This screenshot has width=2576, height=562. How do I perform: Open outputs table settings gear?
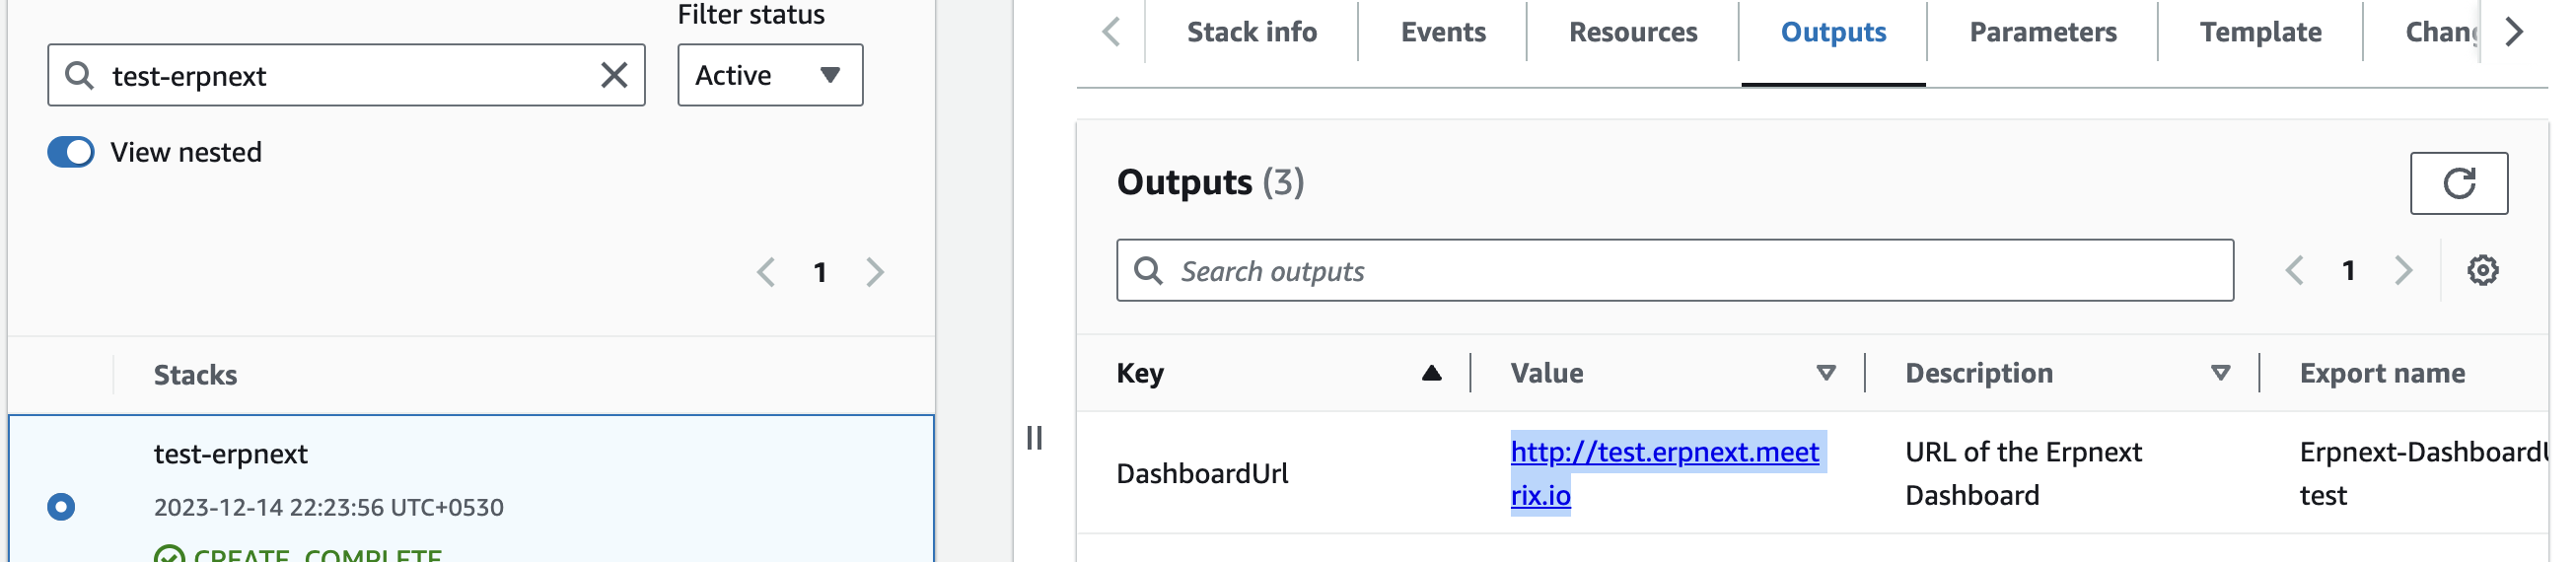[2482, 271]
